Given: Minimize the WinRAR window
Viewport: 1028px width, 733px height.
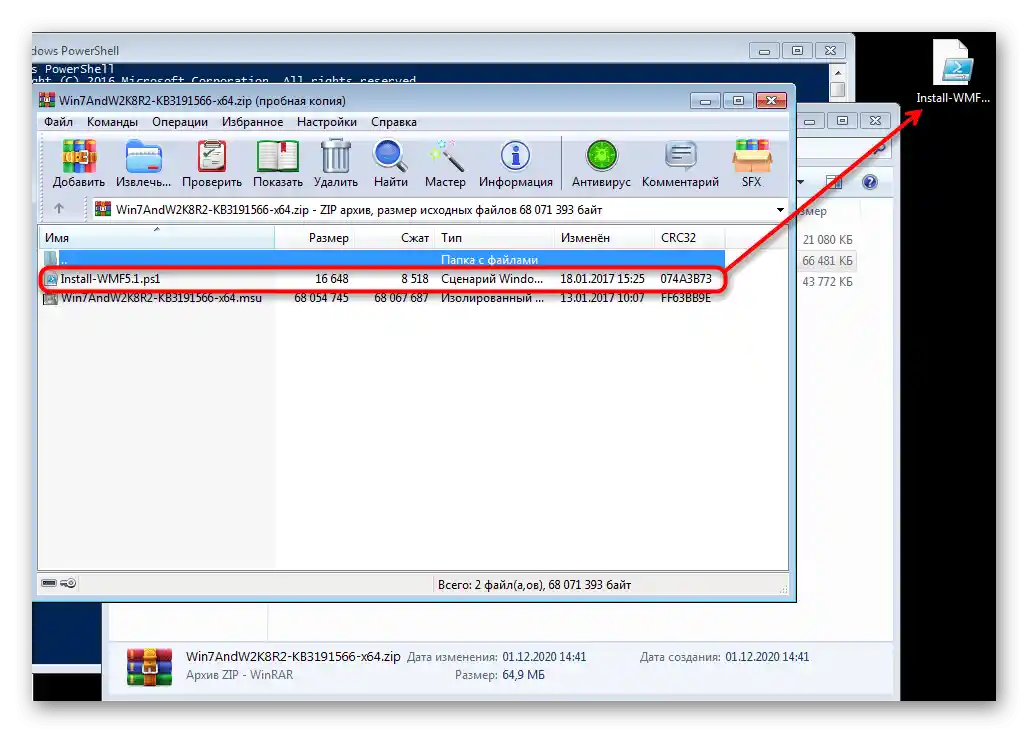Looking at the screenshot, I should (x=705, y=101).
